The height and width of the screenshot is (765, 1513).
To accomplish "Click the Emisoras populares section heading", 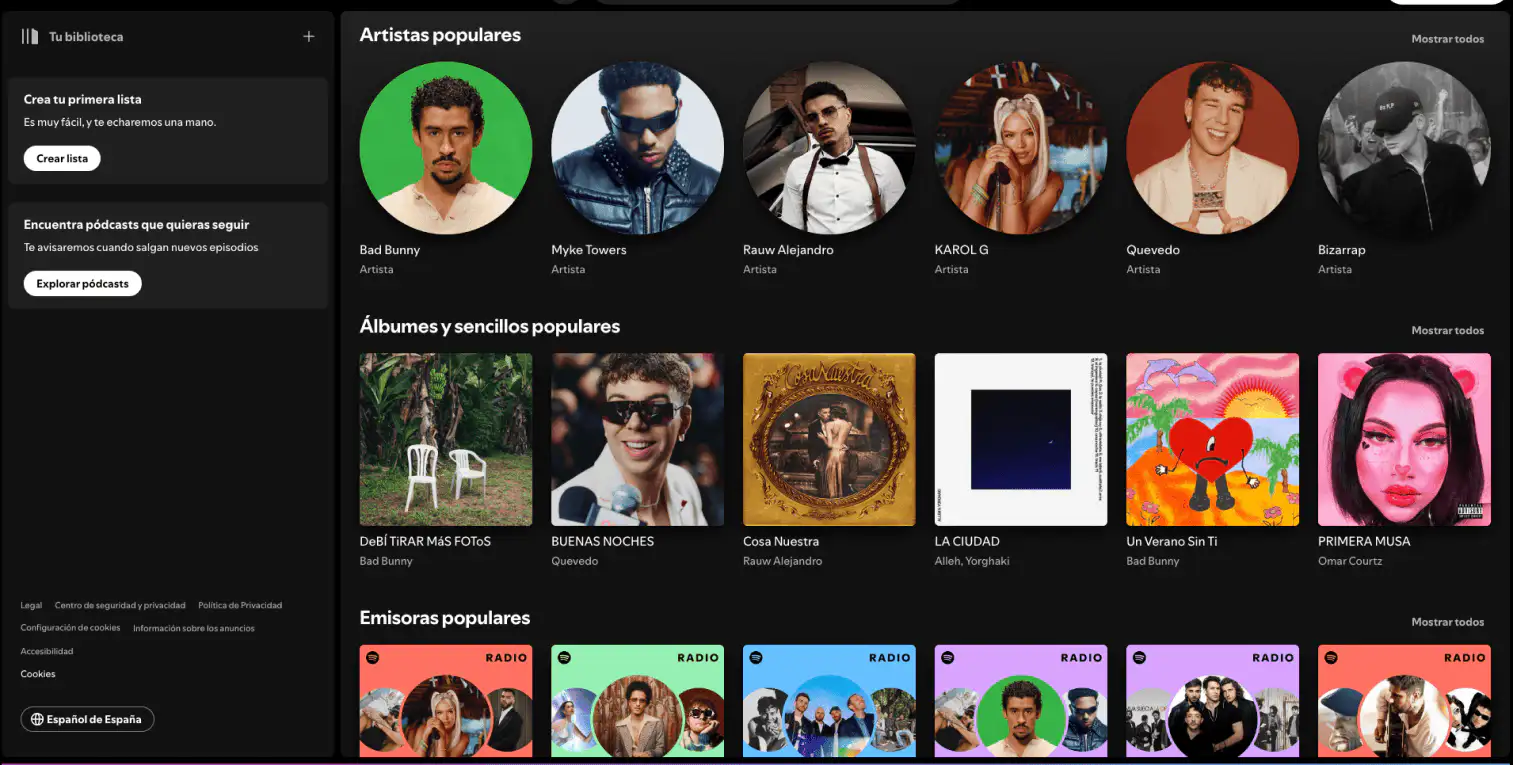I will pyautogui.click(x=445, y=618).
